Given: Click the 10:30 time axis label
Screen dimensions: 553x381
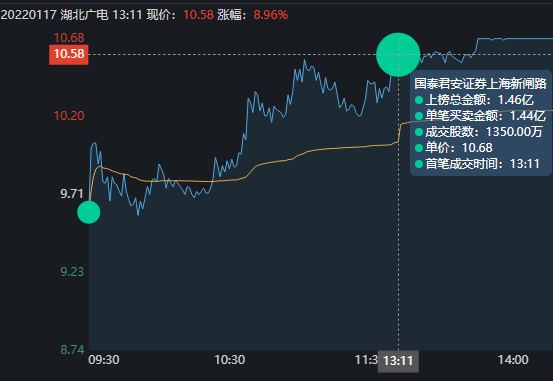Looking at the screenshot, I should [230, 360].
